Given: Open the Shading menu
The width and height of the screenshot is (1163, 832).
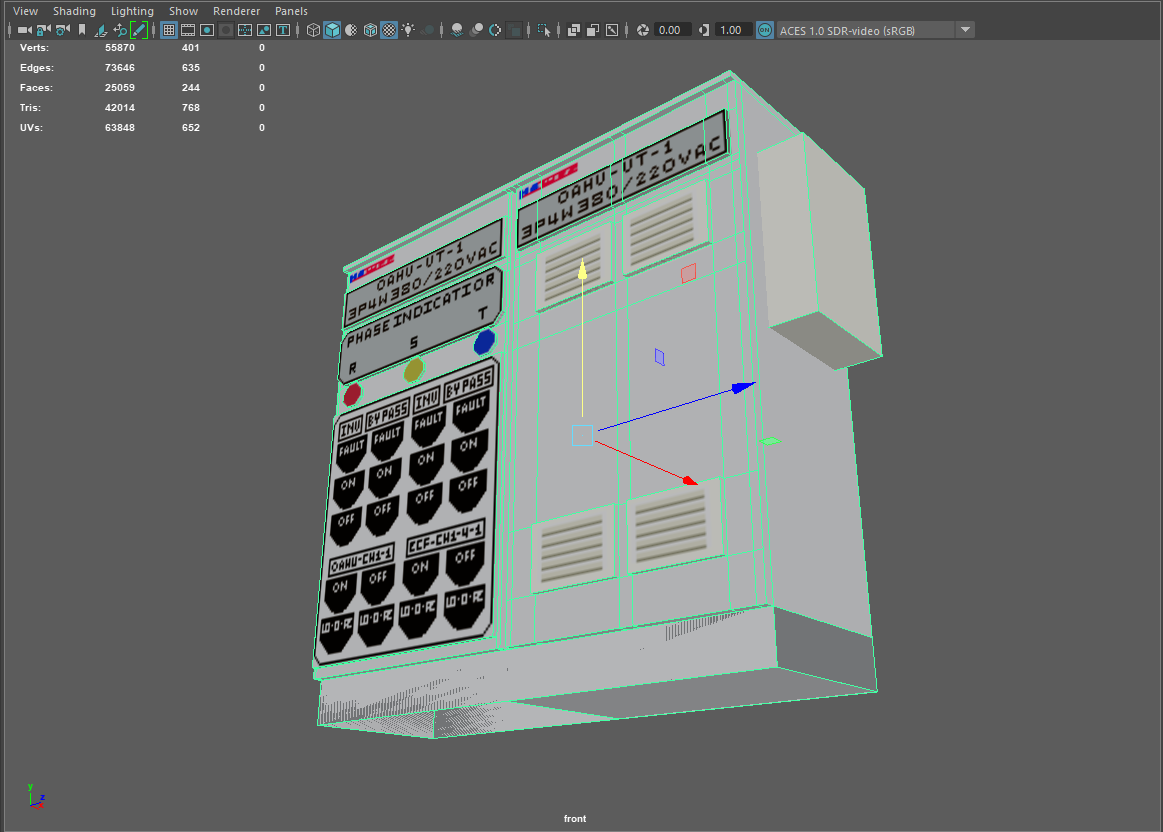Looking at the screenshot, I should pyautogui.click(x=74, y=11).
